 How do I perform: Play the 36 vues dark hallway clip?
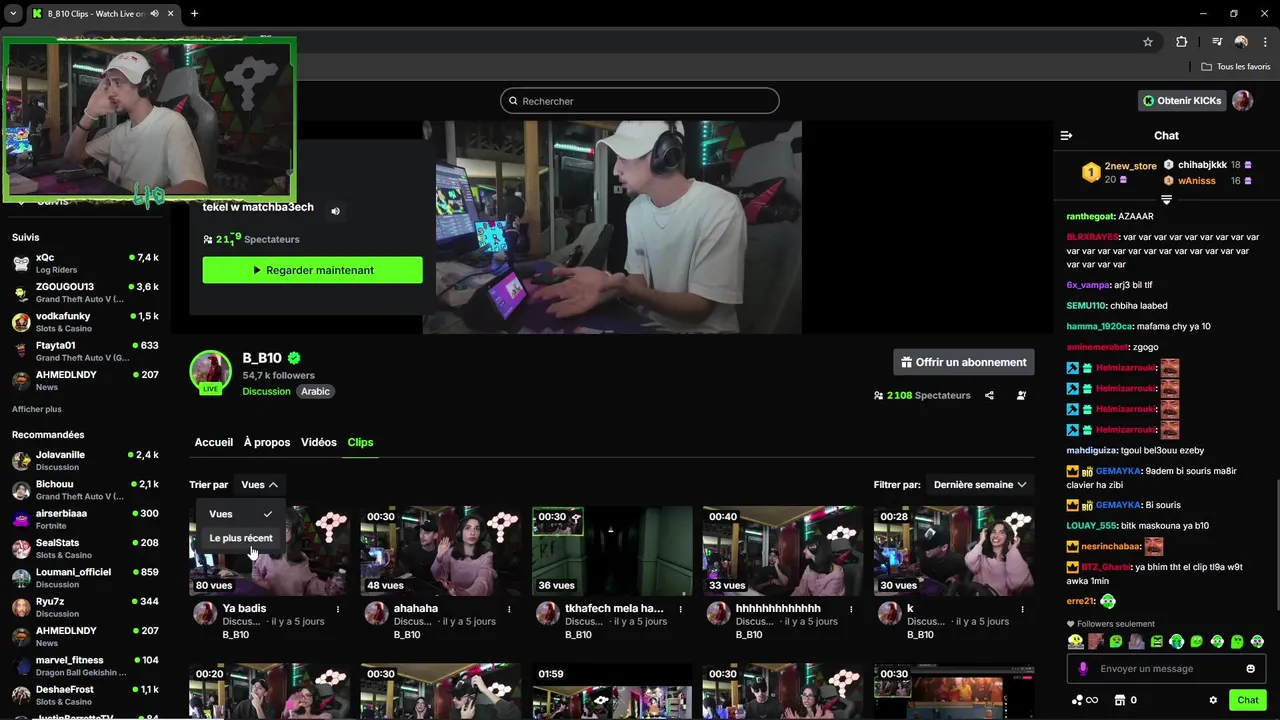pos(612,551)
